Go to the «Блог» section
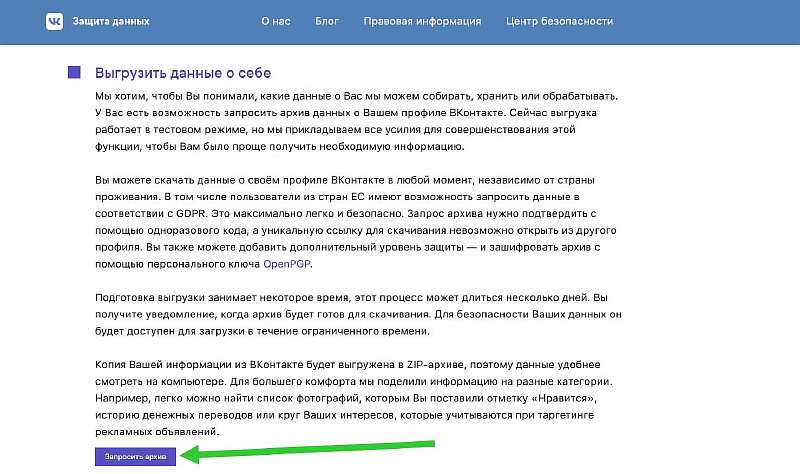This screenshot has height=474, width=800. point(328,21)
